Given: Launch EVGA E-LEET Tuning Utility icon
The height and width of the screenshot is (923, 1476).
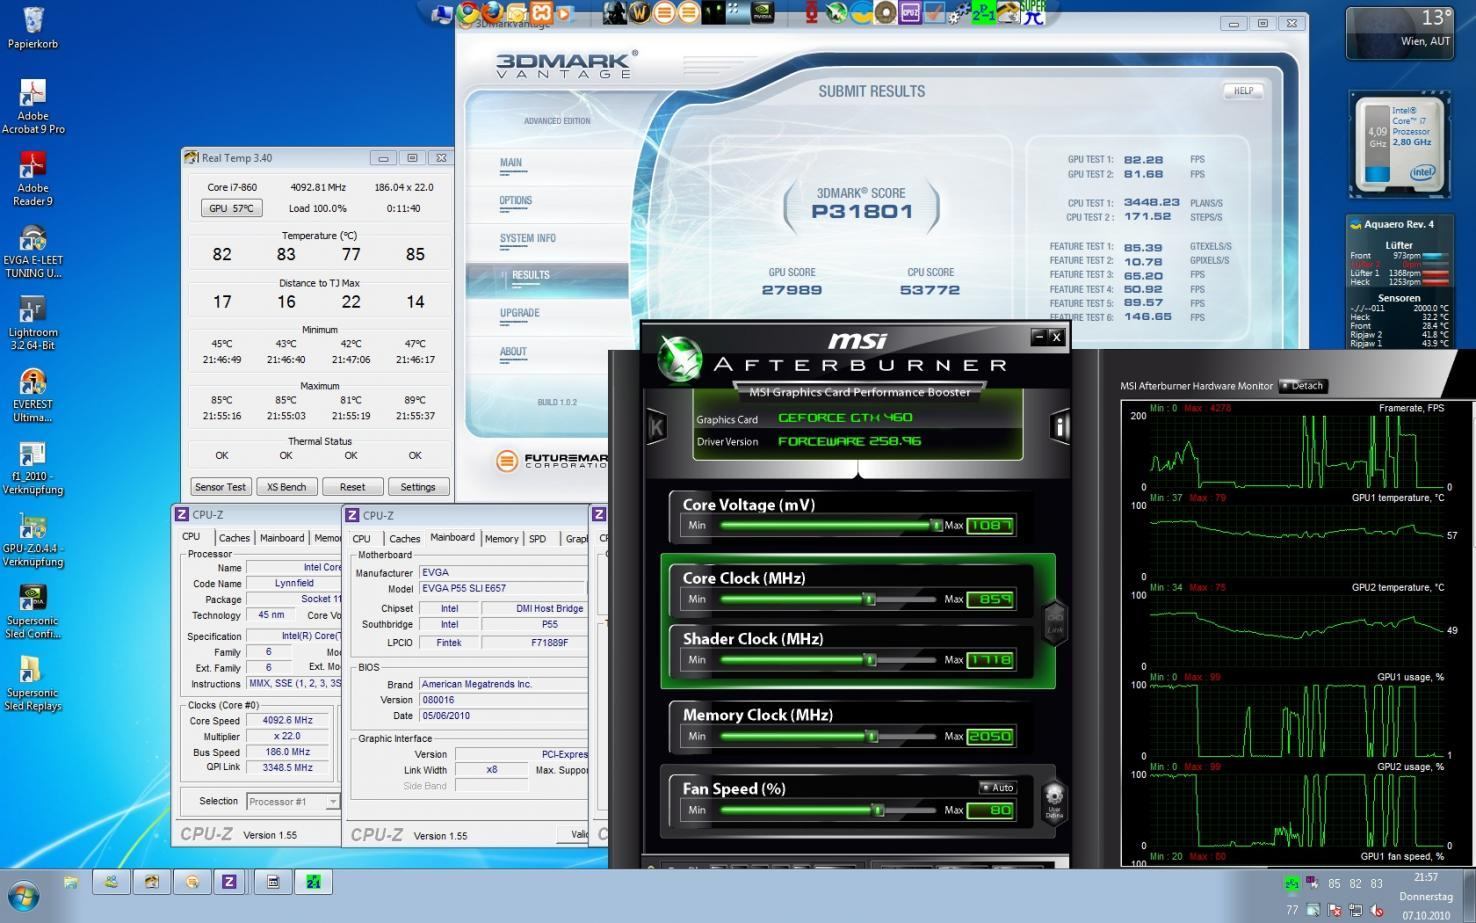Looking at the screenshot, I should [33, 251].
